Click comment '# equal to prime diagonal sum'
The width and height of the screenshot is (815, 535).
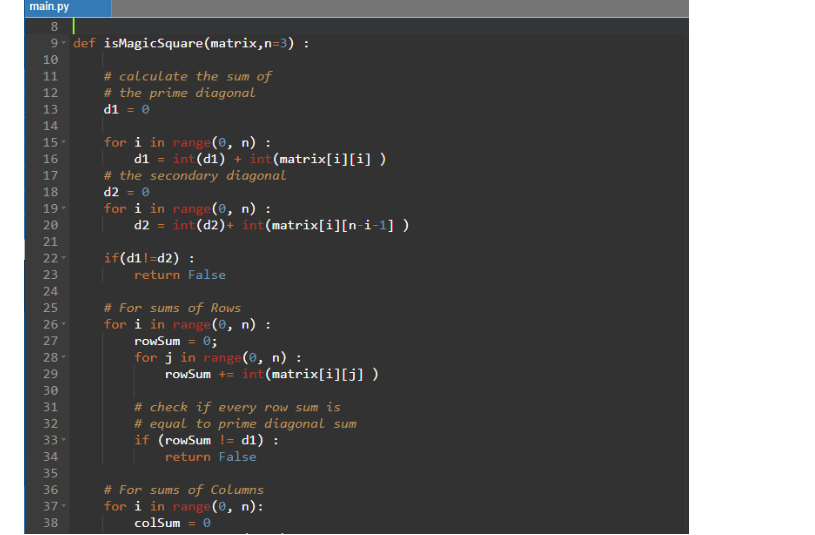point(245,424)
